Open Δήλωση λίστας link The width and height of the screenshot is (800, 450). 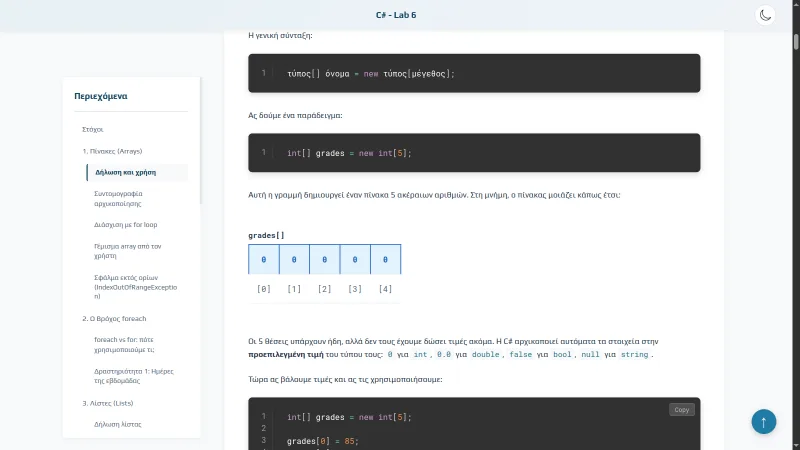coord(117,424)
